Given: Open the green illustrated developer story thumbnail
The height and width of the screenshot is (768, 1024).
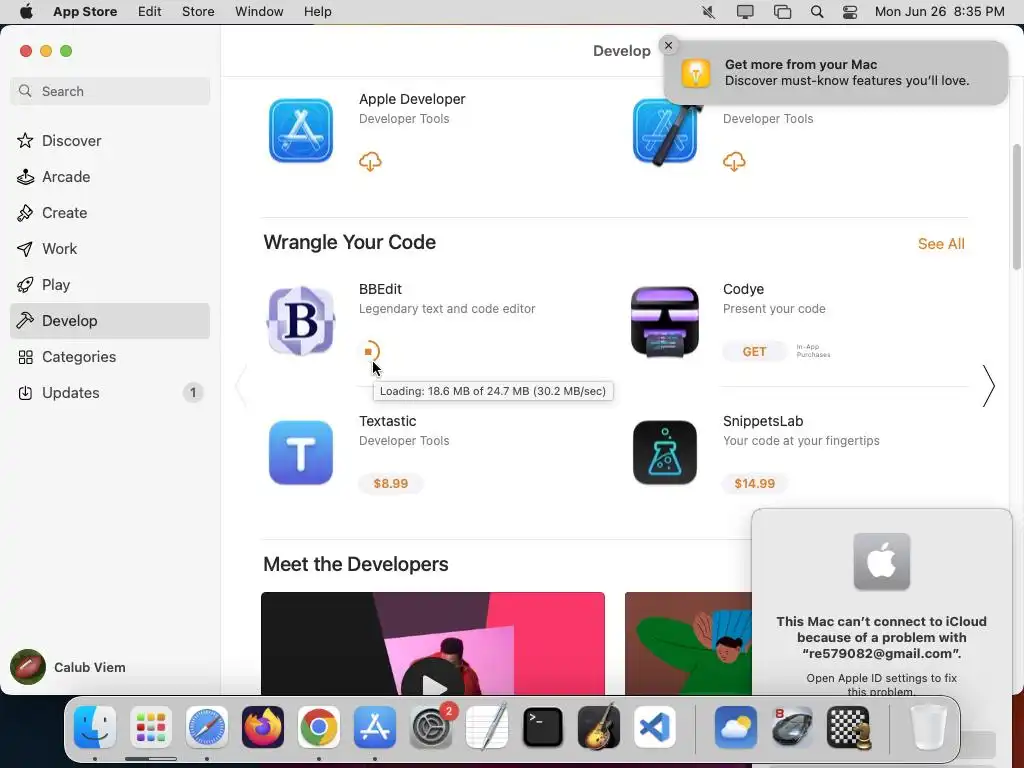Looking at the screenshot, I should (x=688, y=643).
